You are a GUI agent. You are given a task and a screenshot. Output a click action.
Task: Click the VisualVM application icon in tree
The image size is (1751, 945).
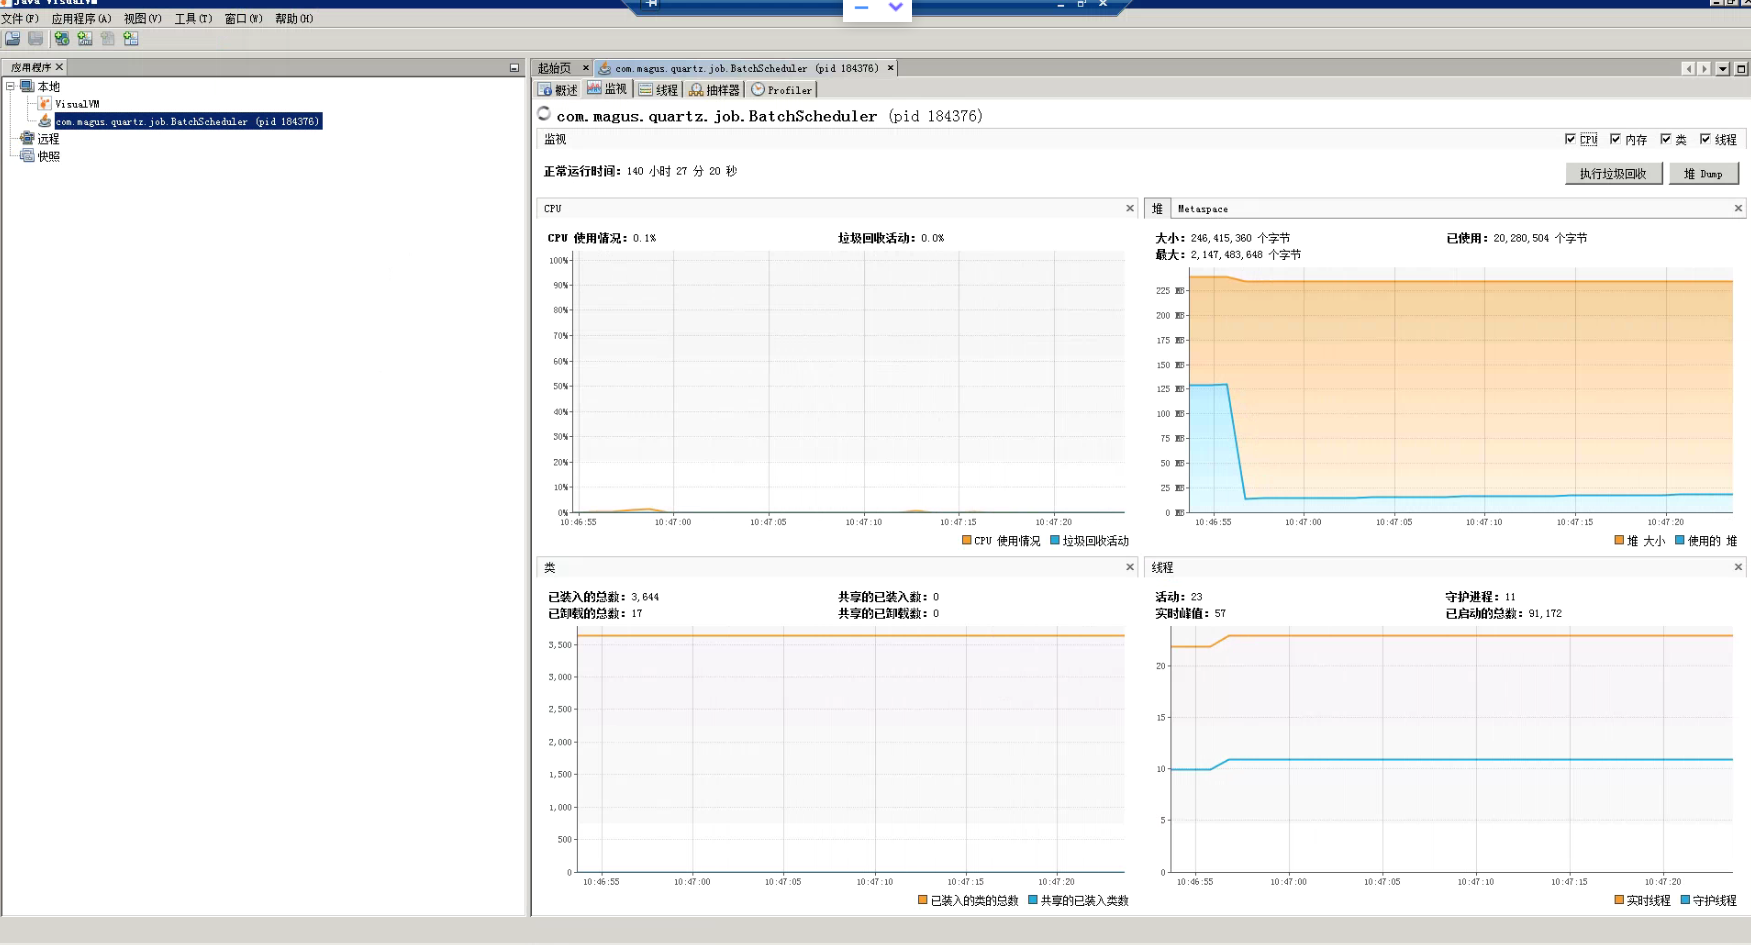tap(45, 104)
